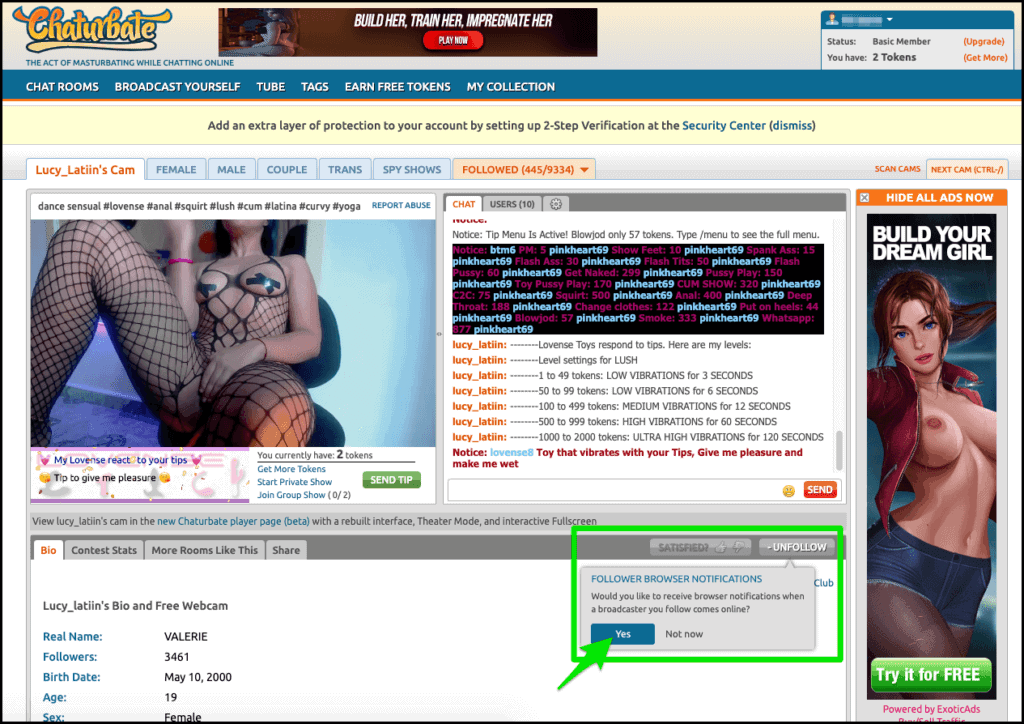The height and width of the screenshot is (724, 1024).
Task: Click the thumbs up satisfied icon
Action: 721,547
